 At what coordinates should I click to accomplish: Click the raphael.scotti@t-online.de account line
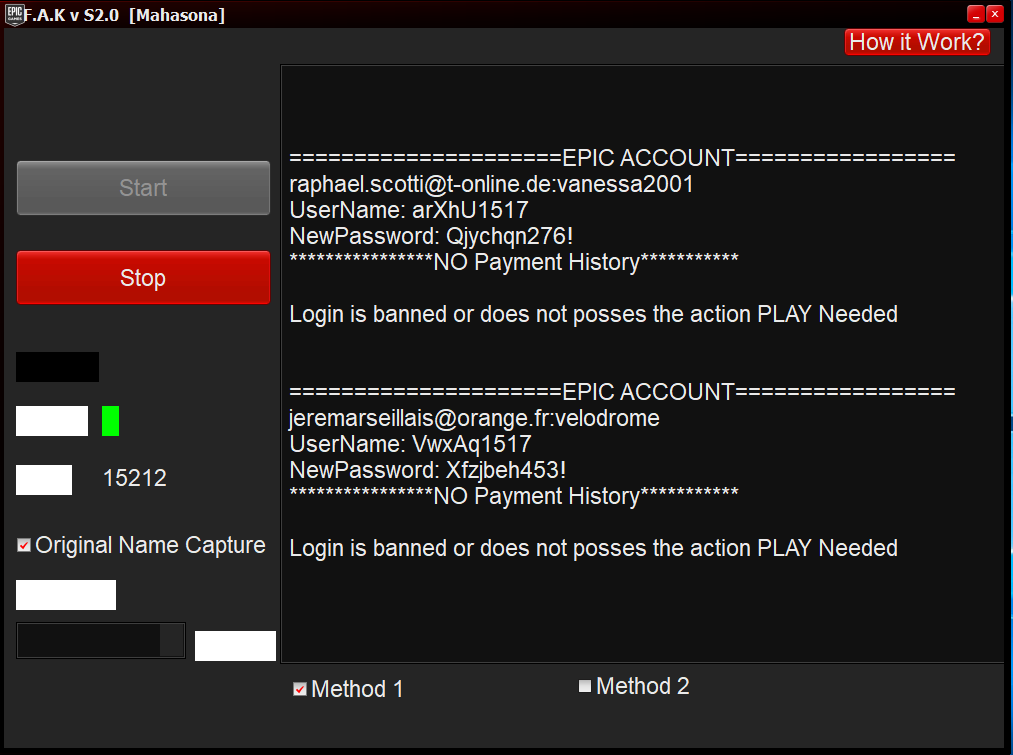[491, 185]
